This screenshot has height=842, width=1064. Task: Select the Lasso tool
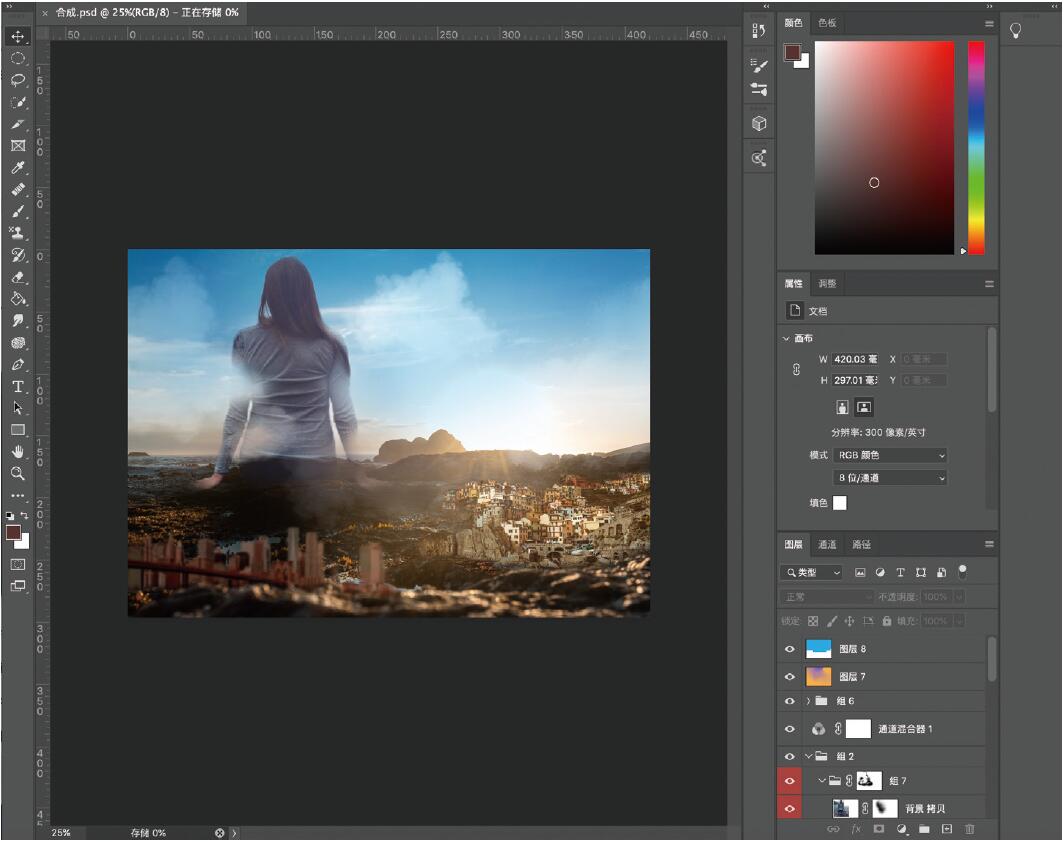tap(18, 80)
